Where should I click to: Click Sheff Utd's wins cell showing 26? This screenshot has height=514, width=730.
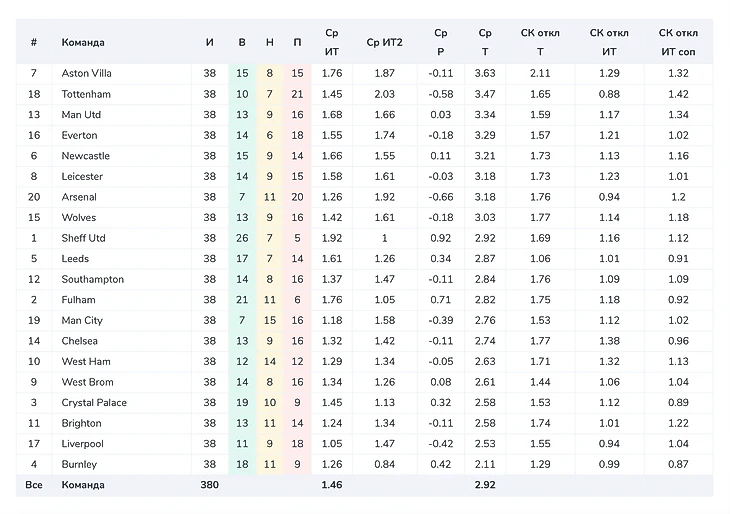point(242,238)
